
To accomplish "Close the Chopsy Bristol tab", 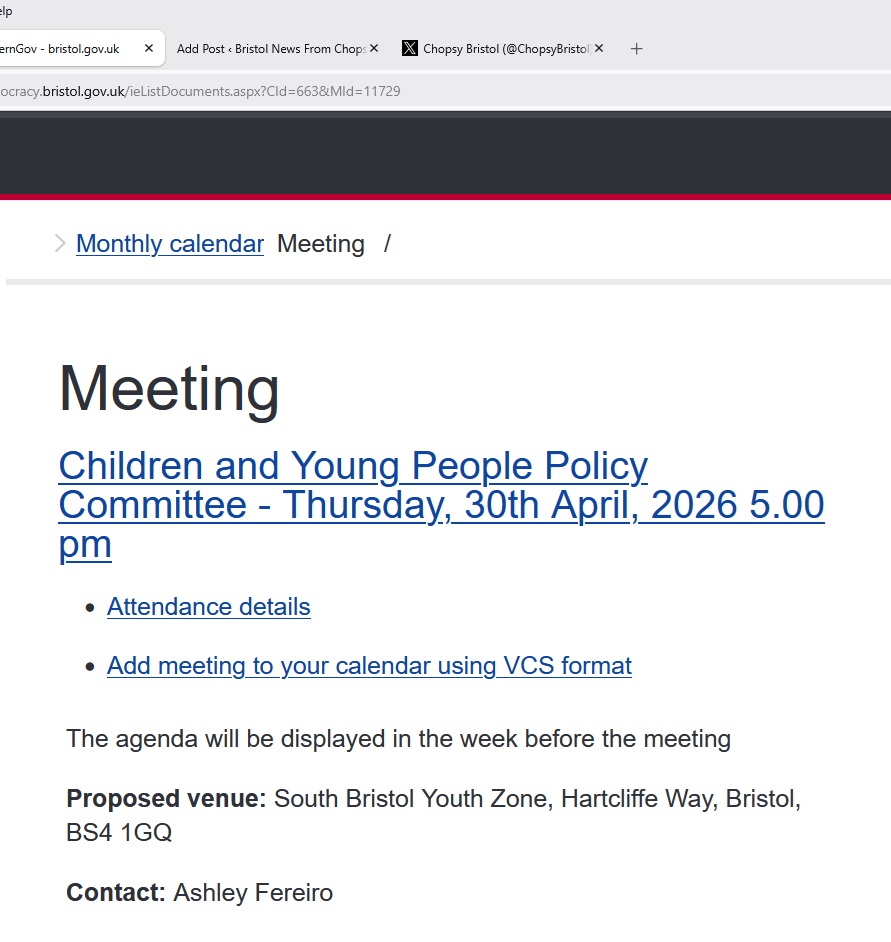I will pos(599,48).
